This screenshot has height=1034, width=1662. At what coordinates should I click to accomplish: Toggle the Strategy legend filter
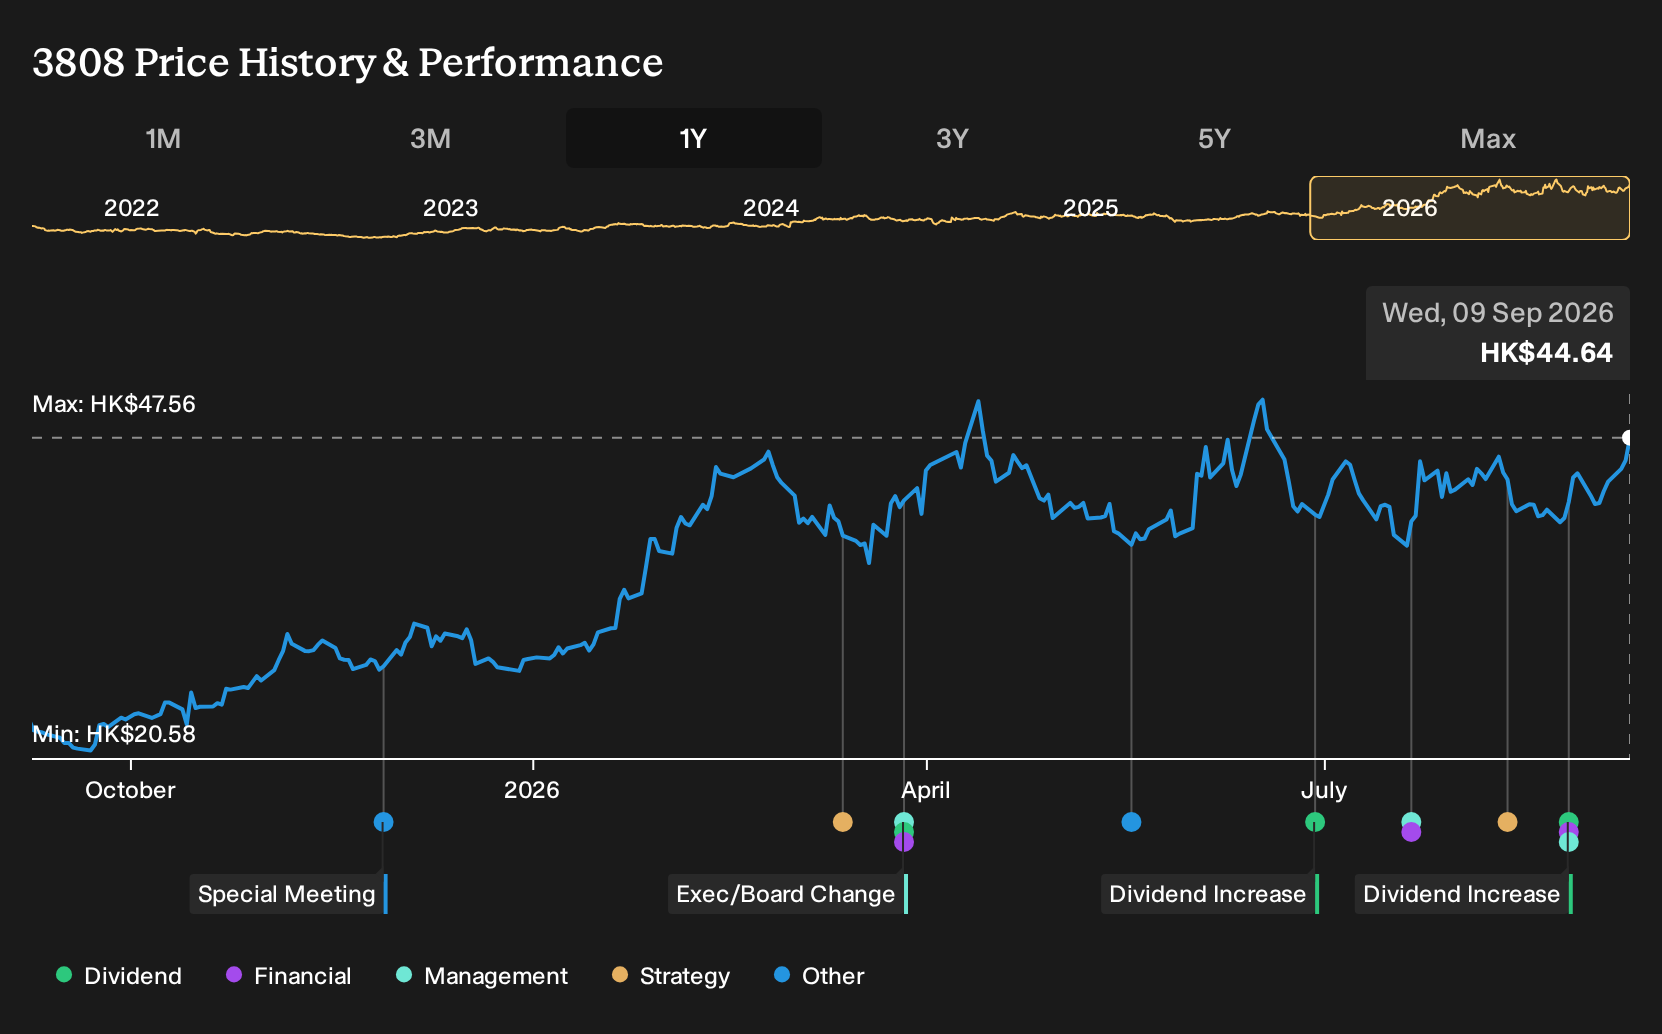pyautogui.click(x=671, y=976)
